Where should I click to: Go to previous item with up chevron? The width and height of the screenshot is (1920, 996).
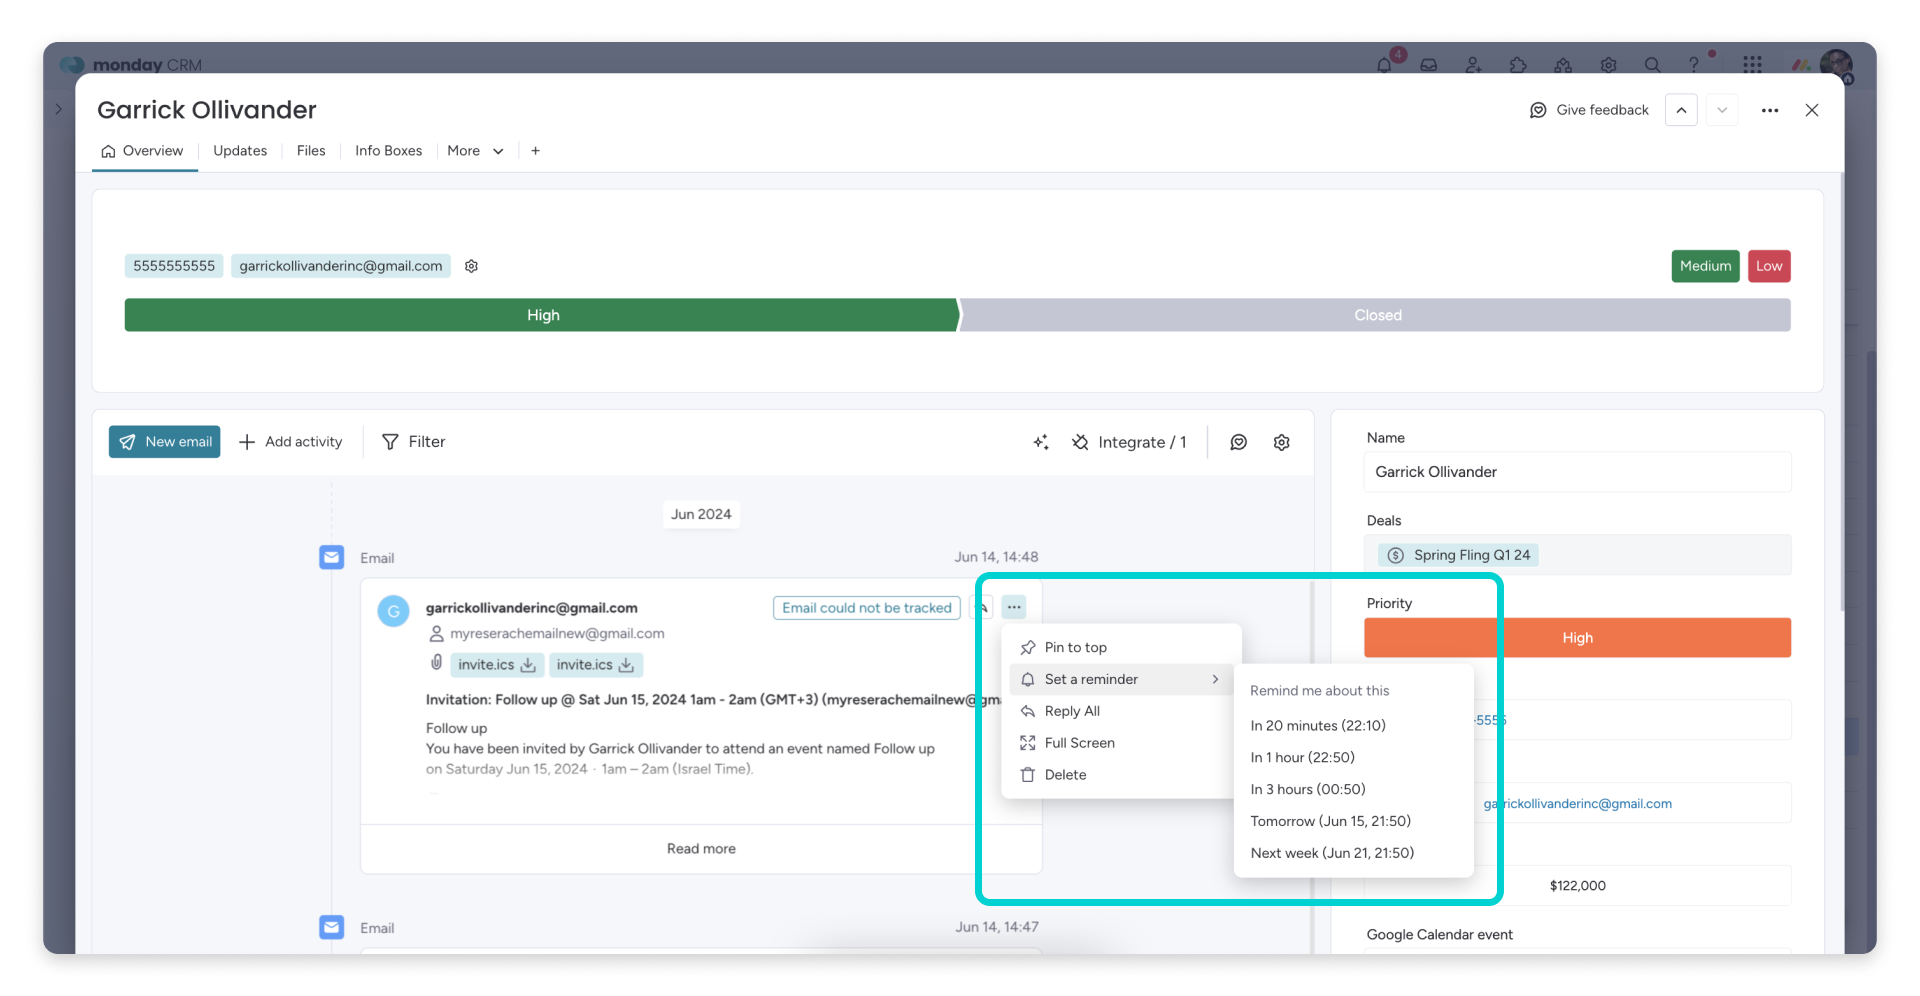1681,110
